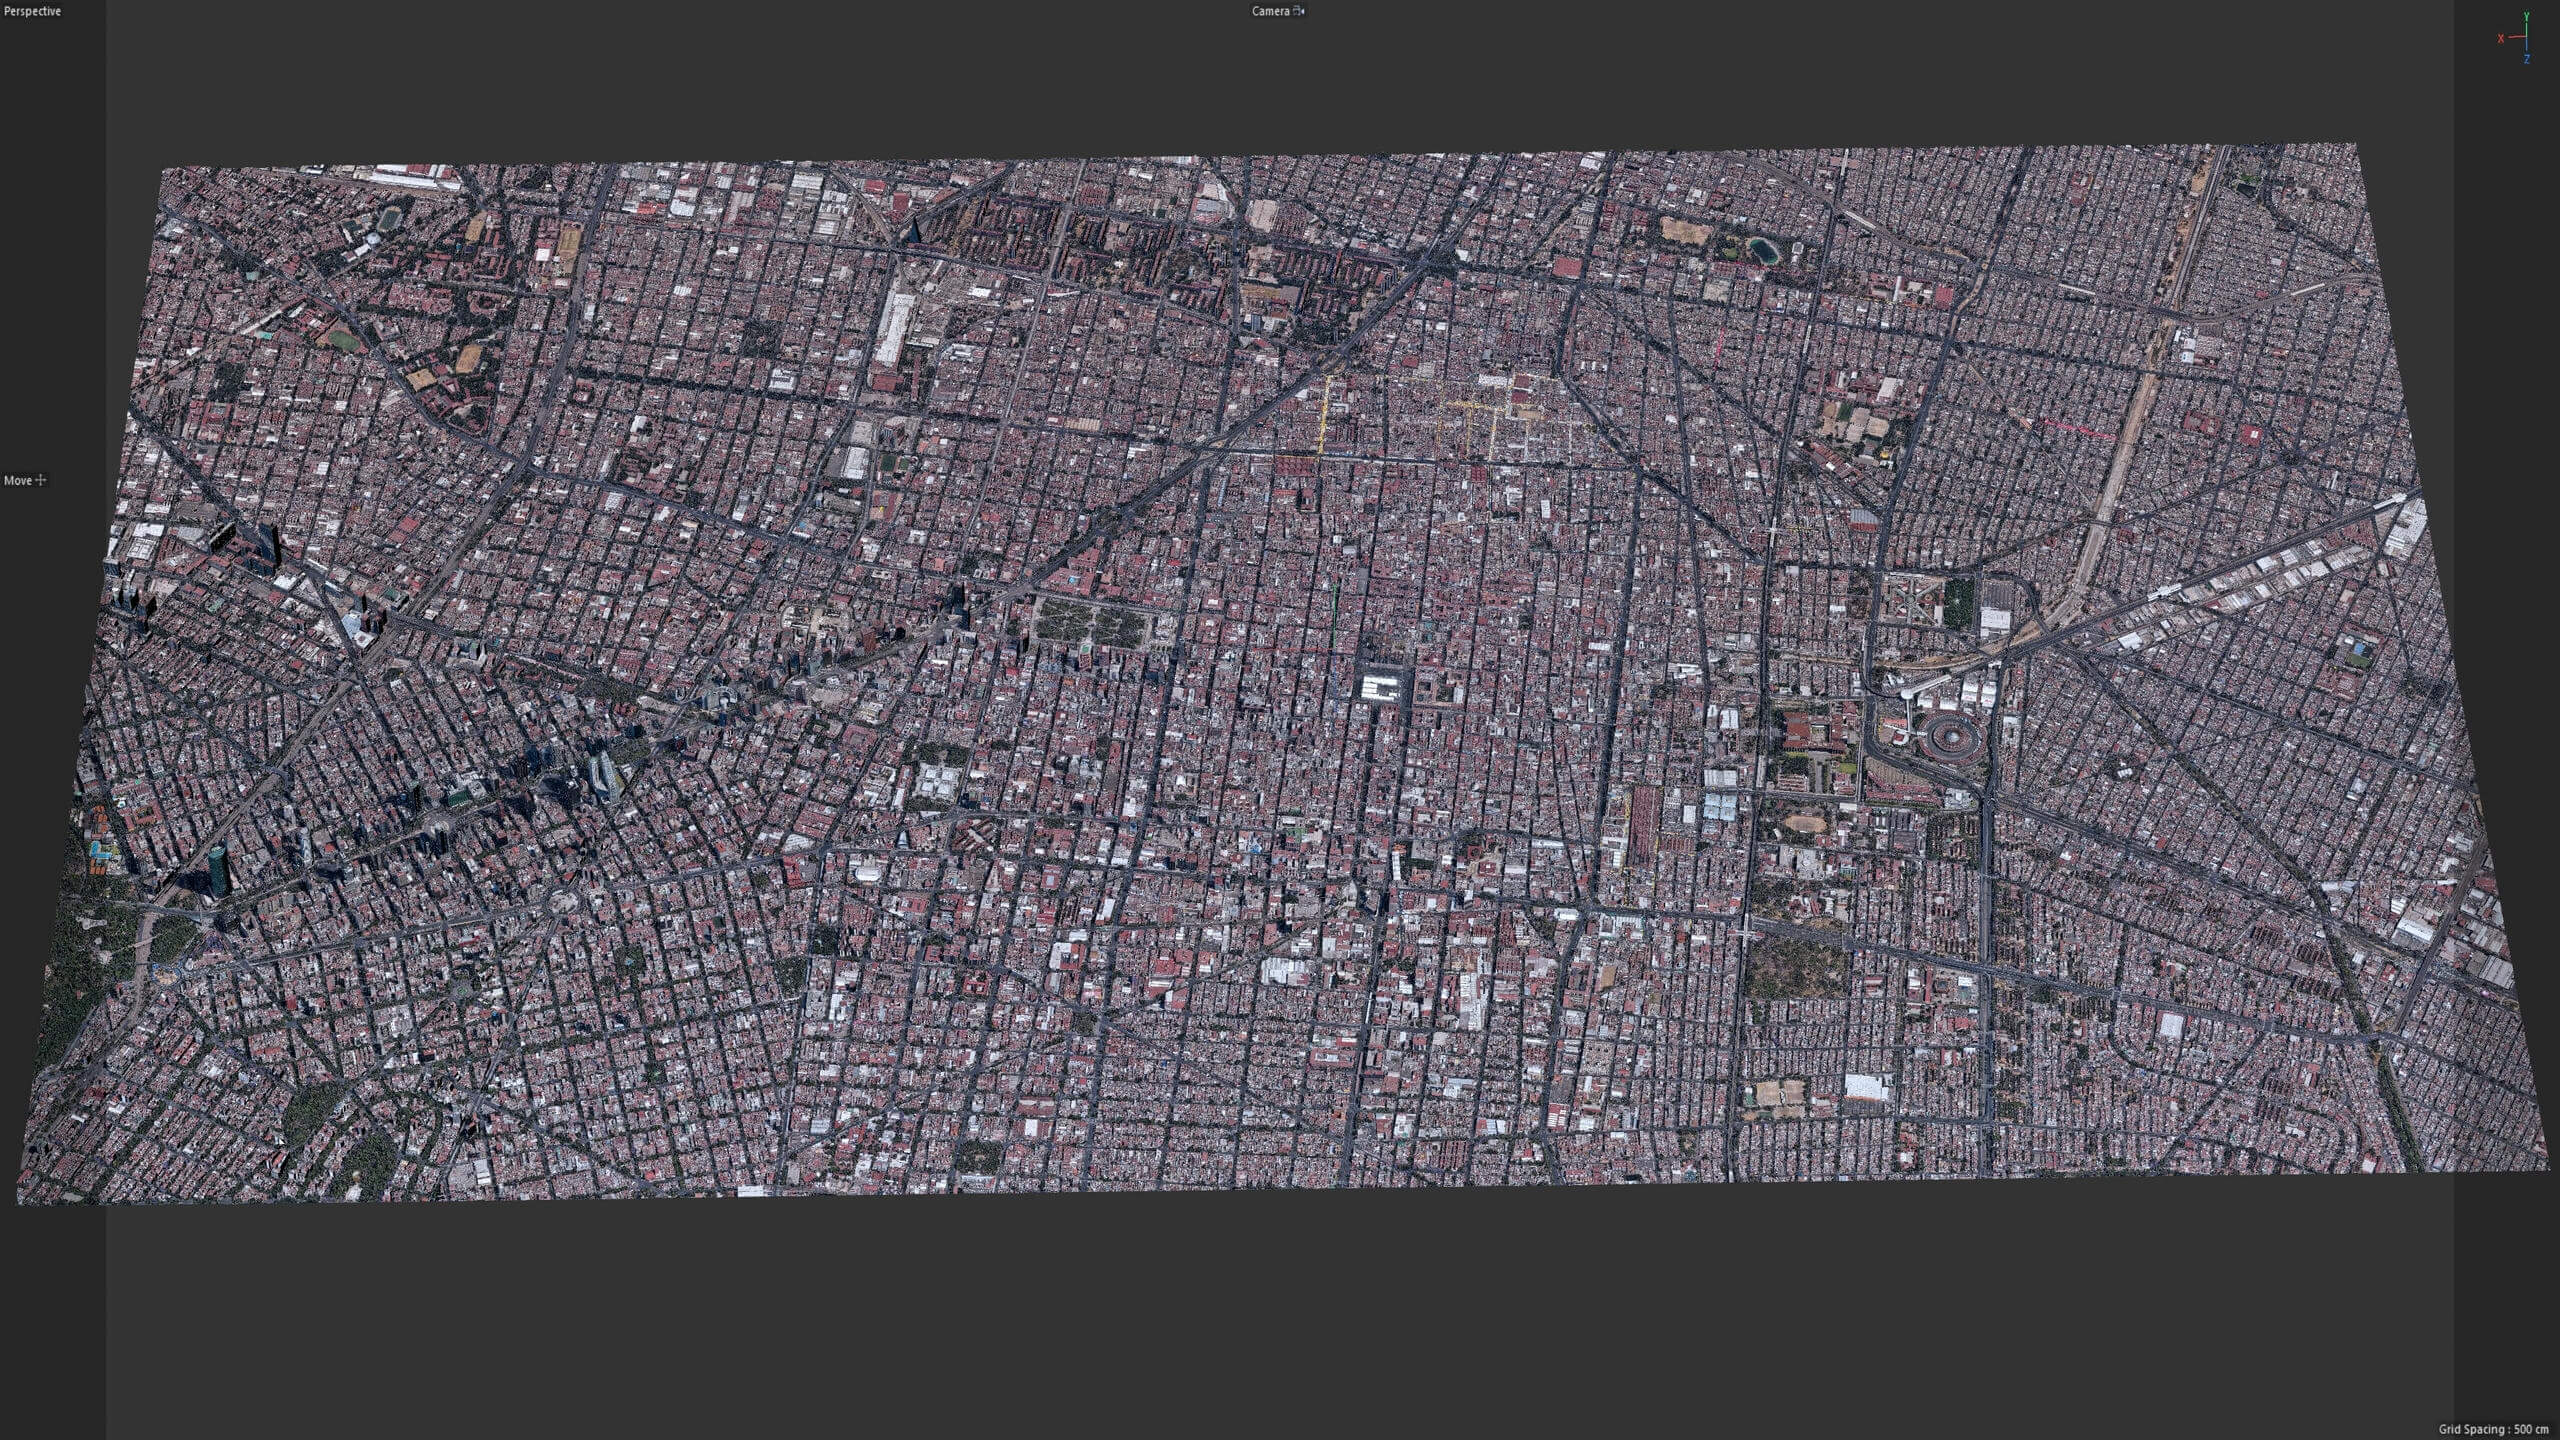Click the Camera label at top center
The height and width of the screenshot is (1440, 2560).
(x=1270, y=11)
